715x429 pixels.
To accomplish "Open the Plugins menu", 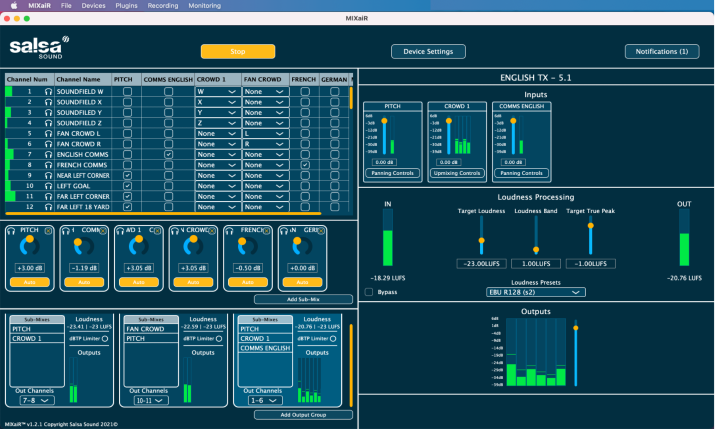I will point(126,5).
